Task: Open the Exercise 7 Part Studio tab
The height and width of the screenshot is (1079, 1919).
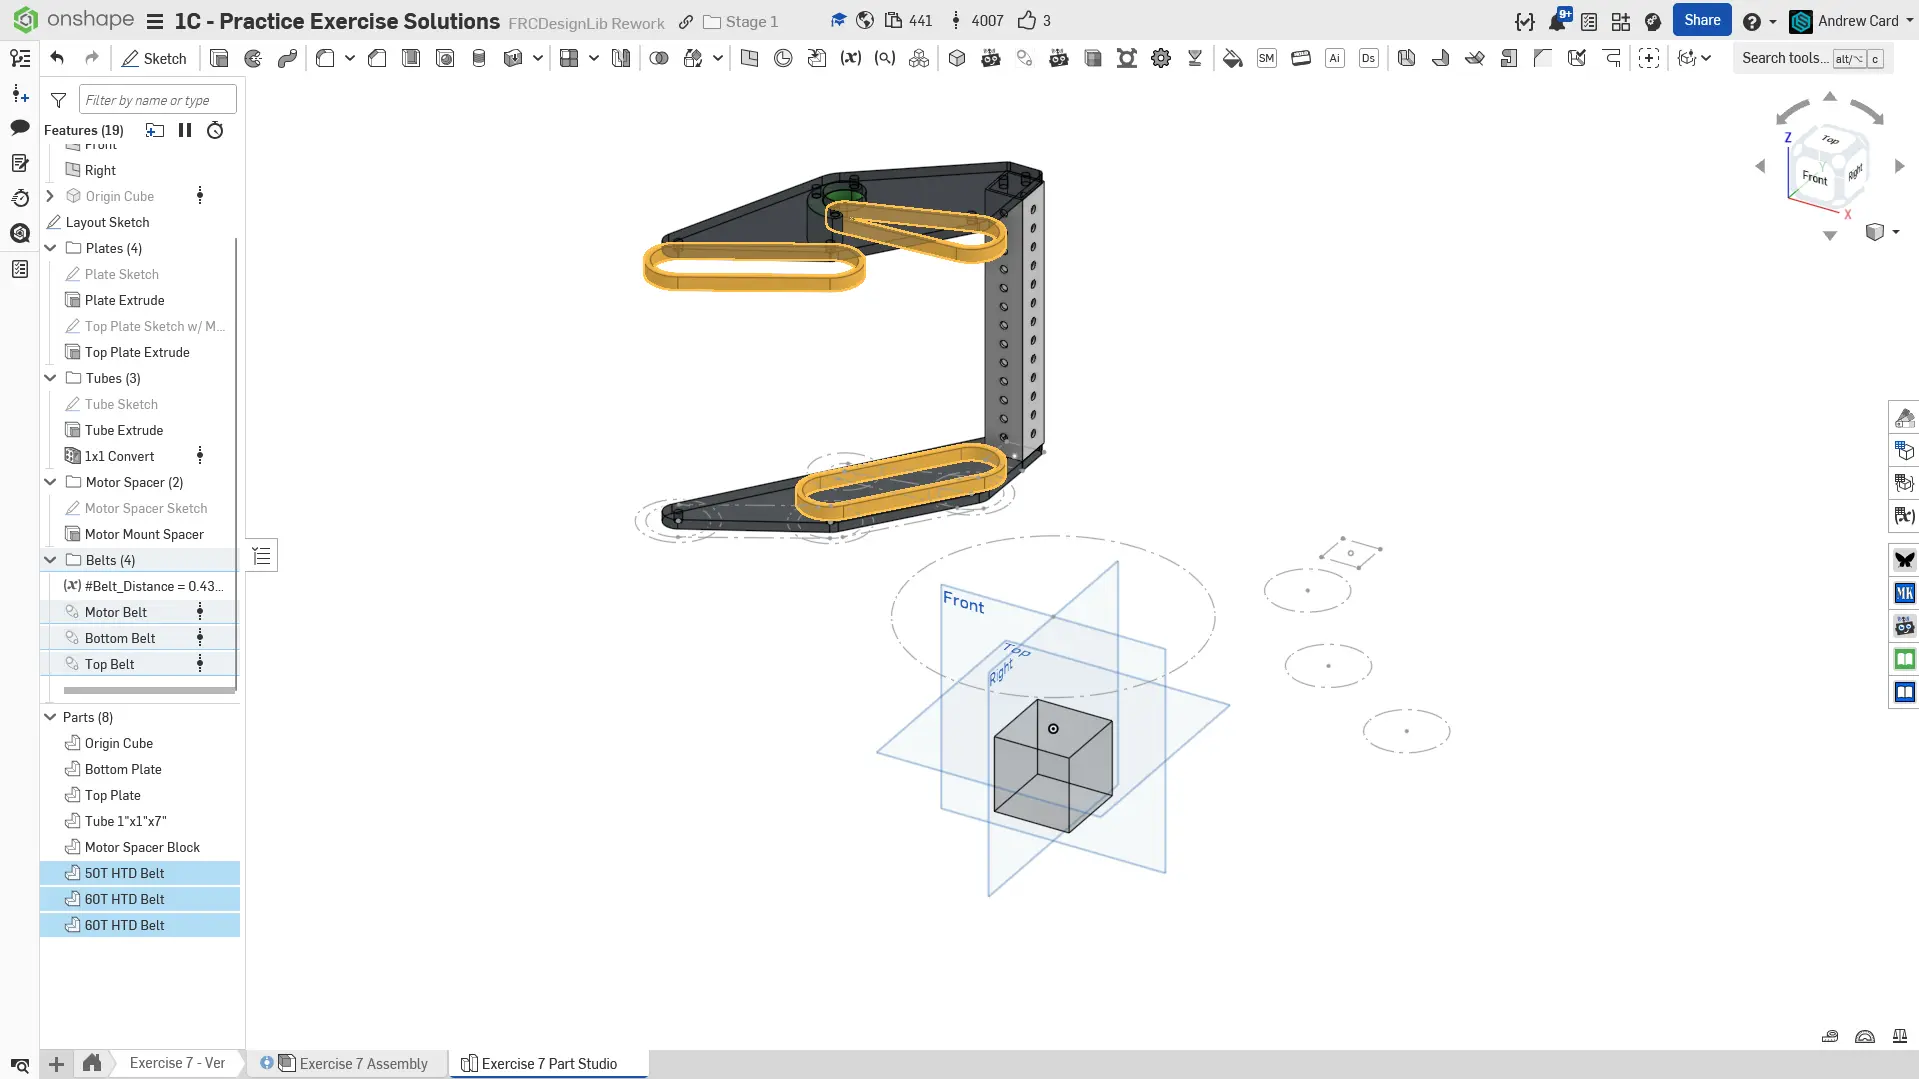Action: [548, 1063]
